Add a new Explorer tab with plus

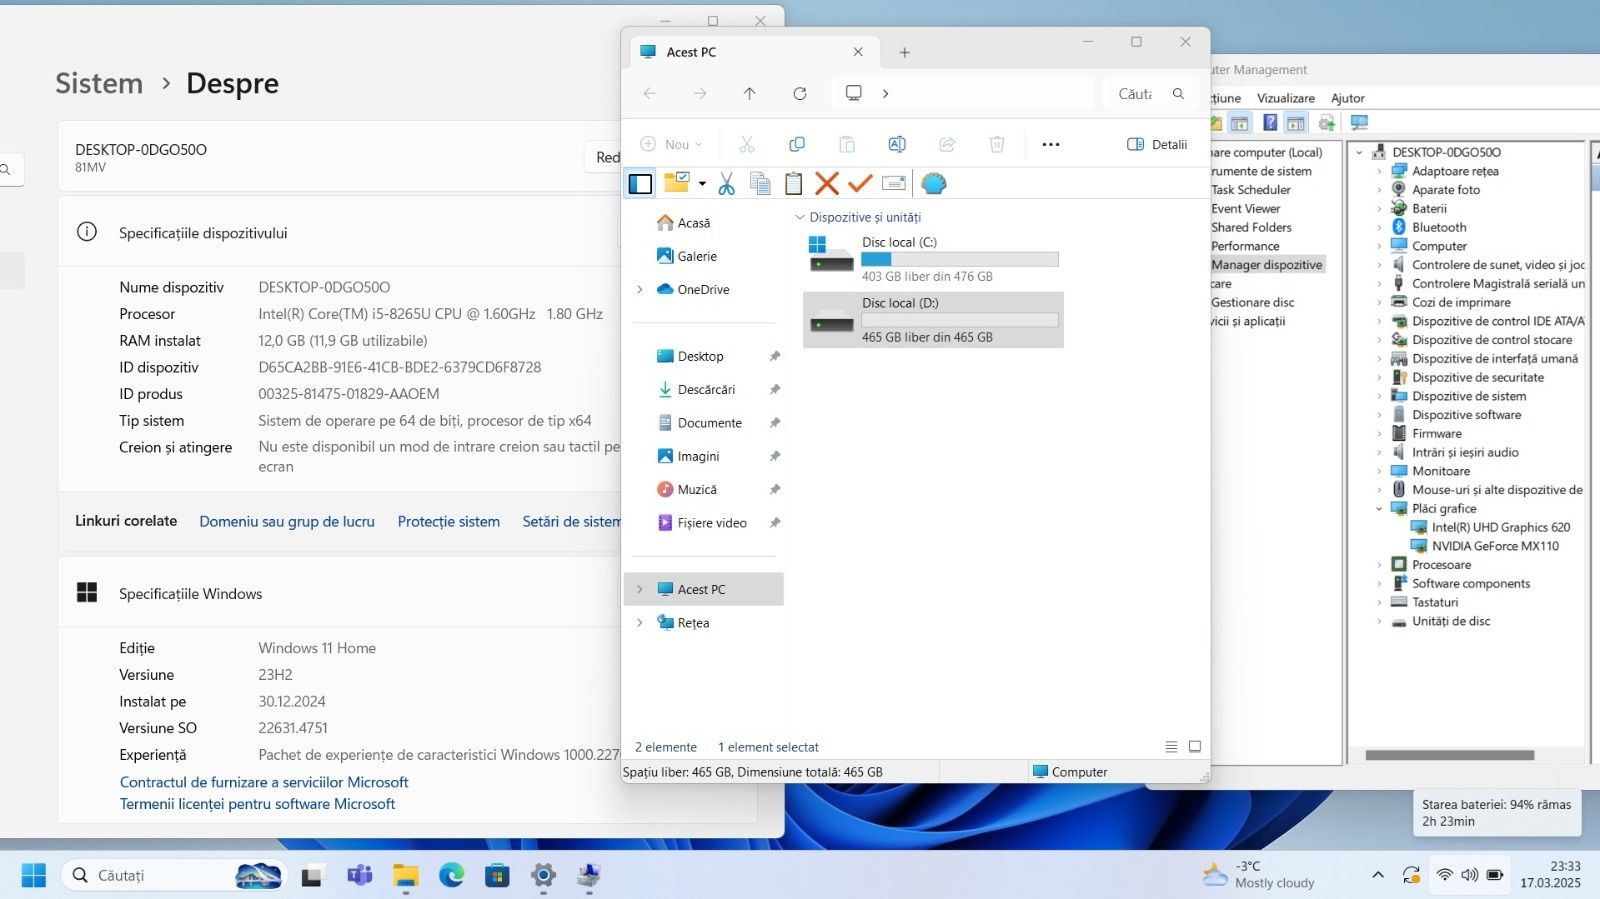(x=904, y=52)
